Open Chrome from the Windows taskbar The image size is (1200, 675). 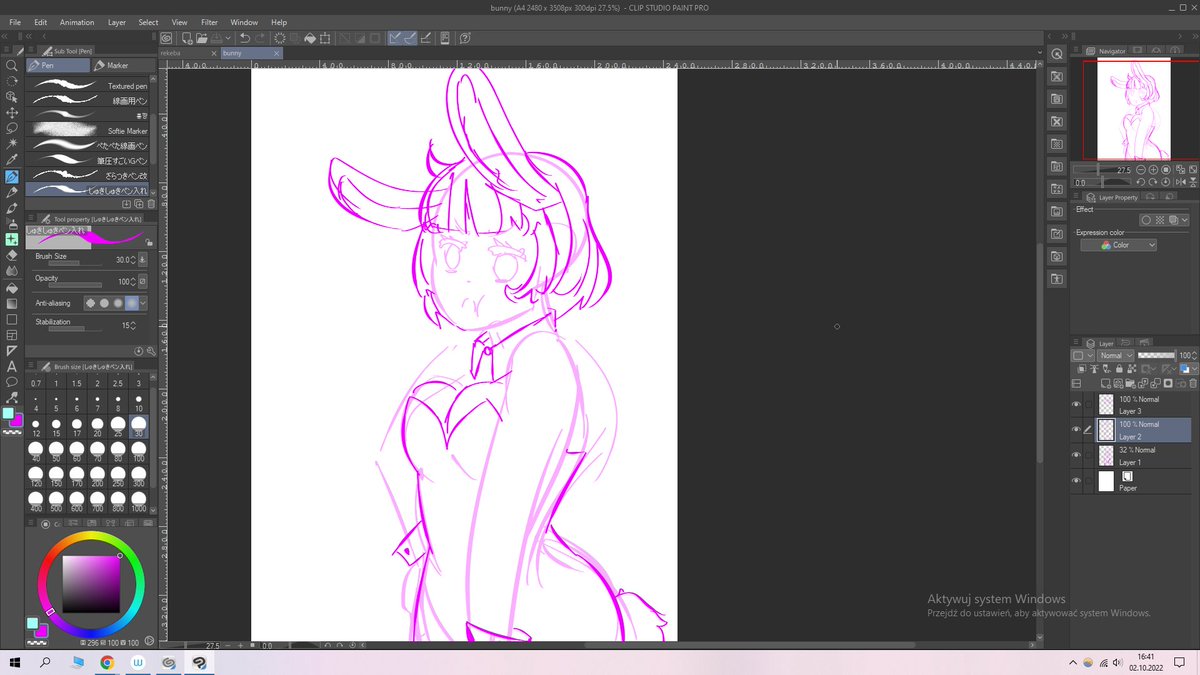coord(107,662)
